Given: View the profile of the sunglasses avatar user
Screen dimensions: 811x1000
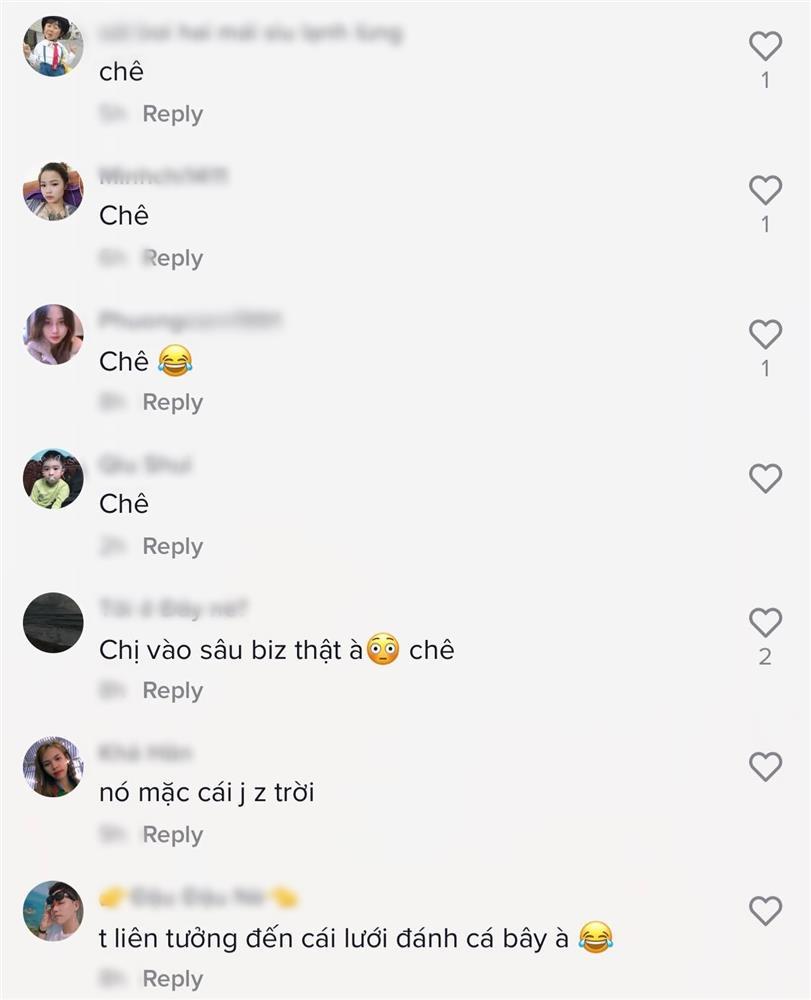Looking at the screenshot, I should coord(53,911).
